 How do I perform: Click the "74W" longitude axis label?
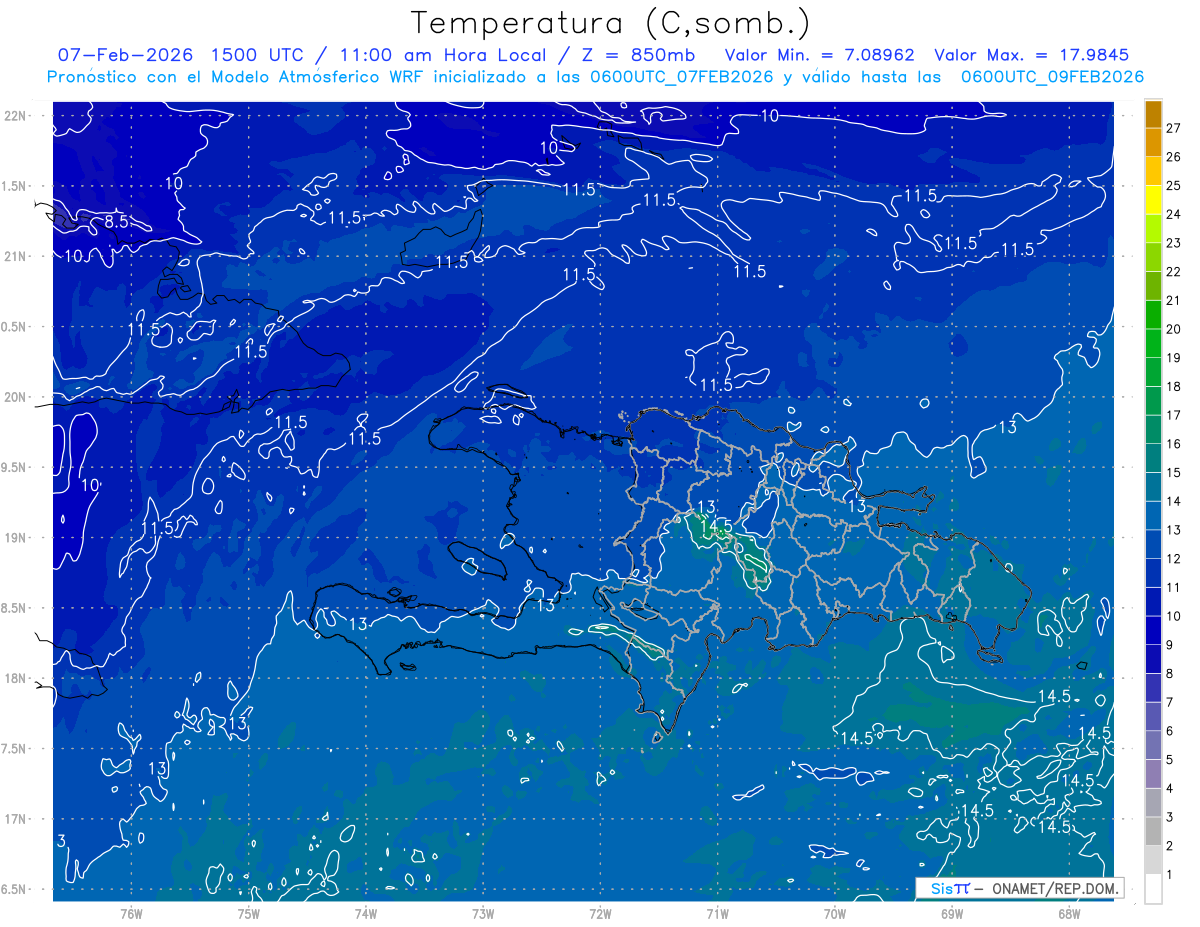(x=366, y=913)
